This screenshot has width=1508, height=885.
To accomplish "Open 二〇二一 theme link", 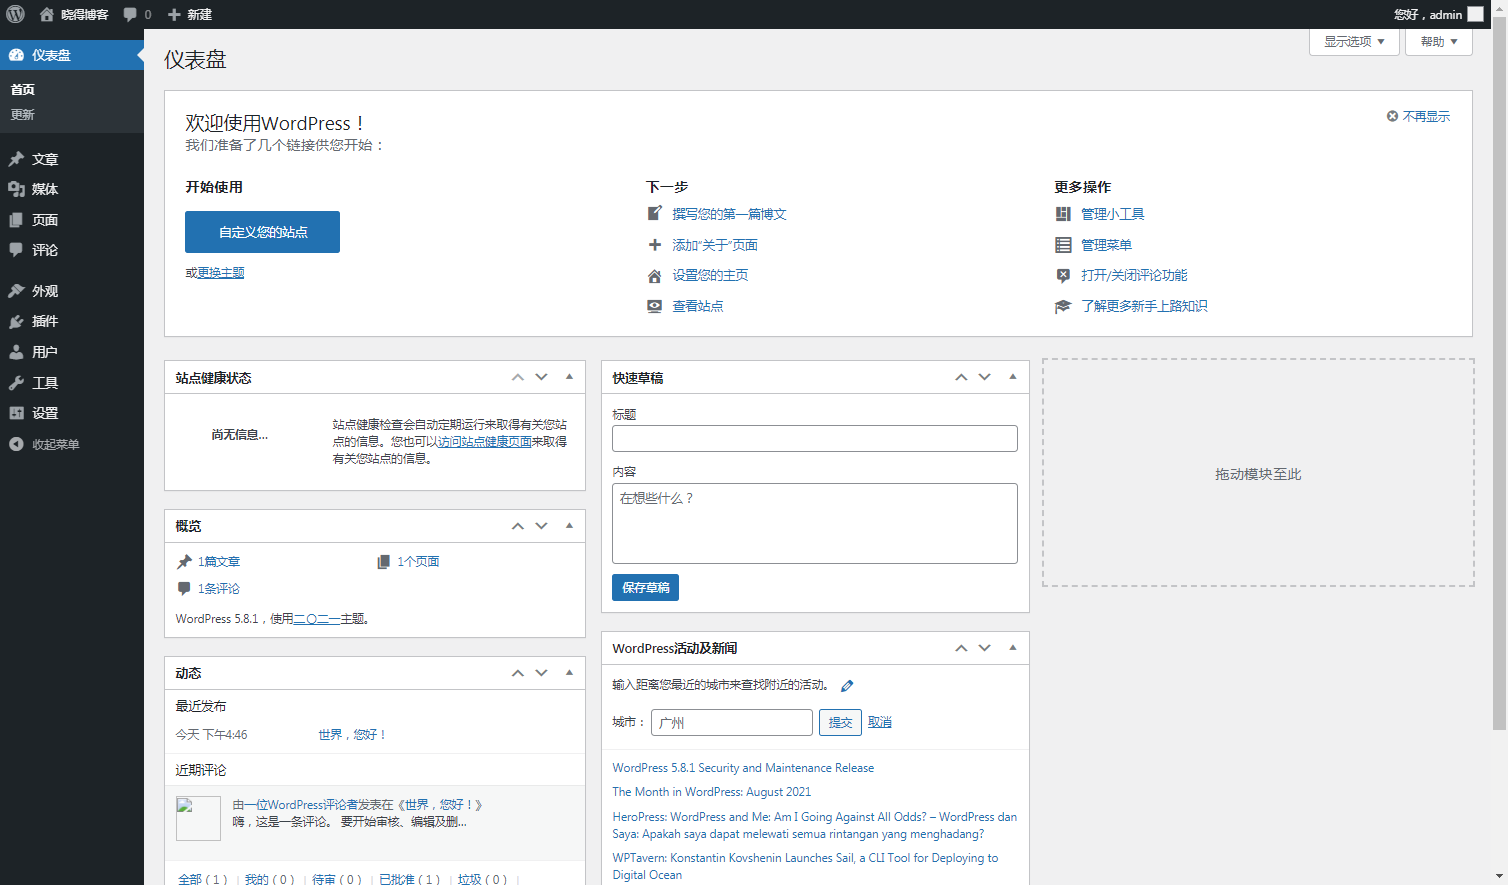I will click(317, 619).
